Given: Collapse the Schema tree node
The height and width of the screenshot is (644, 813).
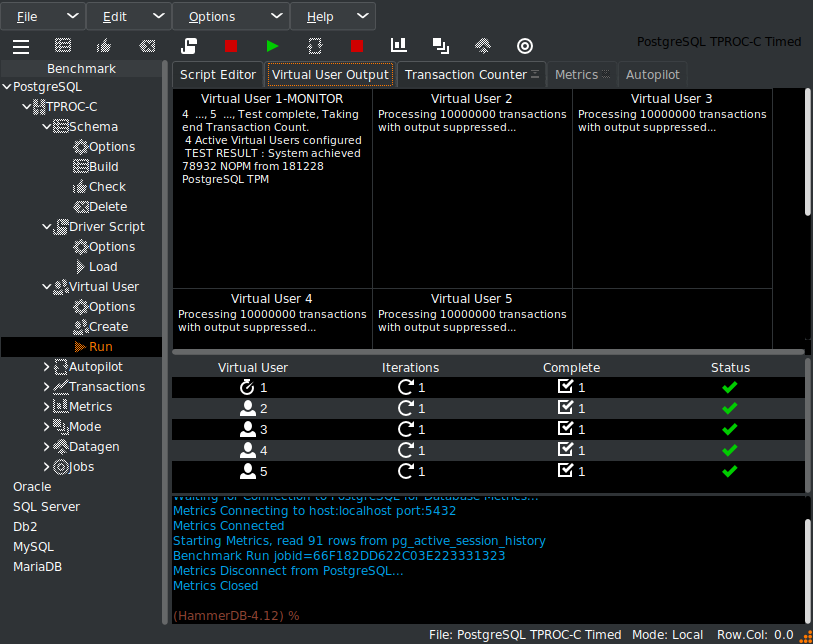Looking at the screenshot, I should (47, 127).
